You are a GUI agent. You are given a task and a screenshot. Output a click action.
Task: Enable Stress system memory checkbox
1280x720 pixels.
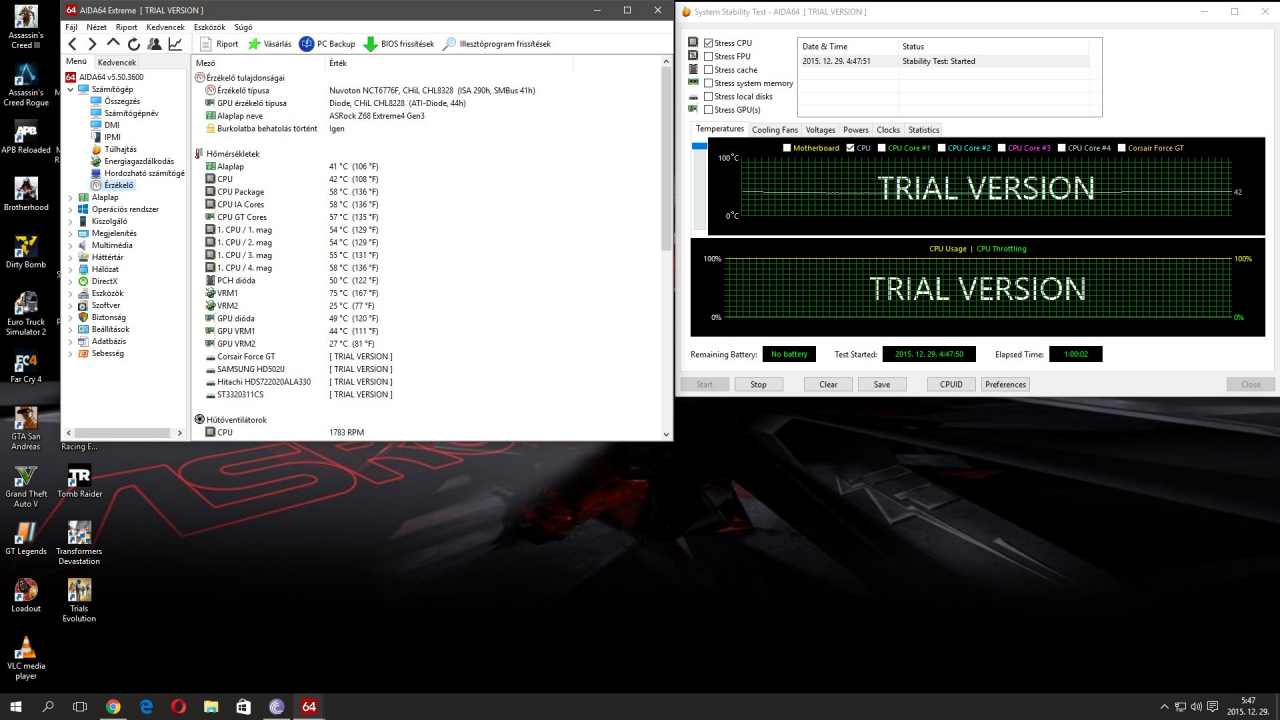pyautogui.click(x=709, y=83)
